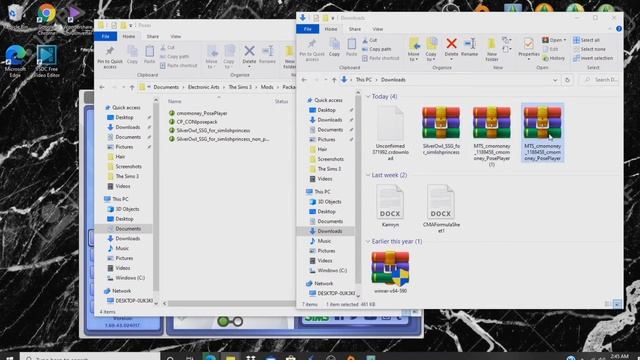Click Copy path in Downloads window ribbon
The height and width of the screenshot is (360, 640).
pyautogui.click(x=376, y=49)
